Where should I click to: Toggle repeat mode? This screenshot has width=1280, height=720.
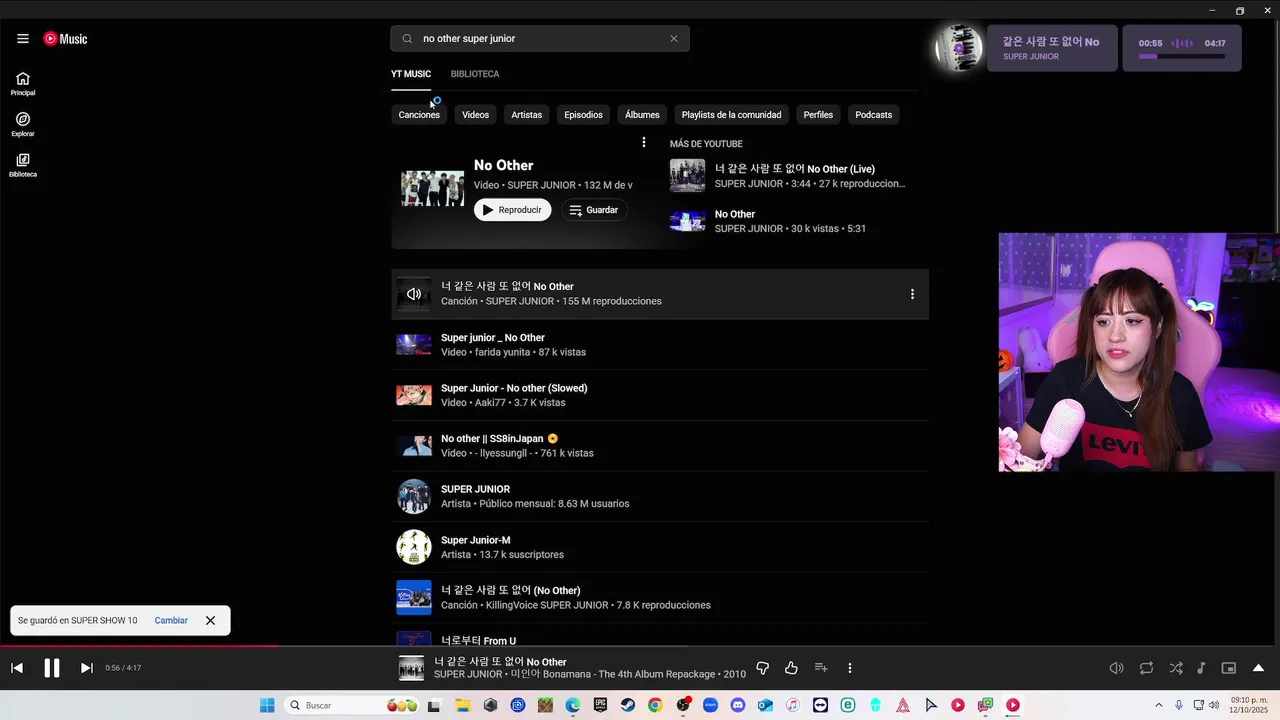pyautogui.click(x=1146, y=668)
